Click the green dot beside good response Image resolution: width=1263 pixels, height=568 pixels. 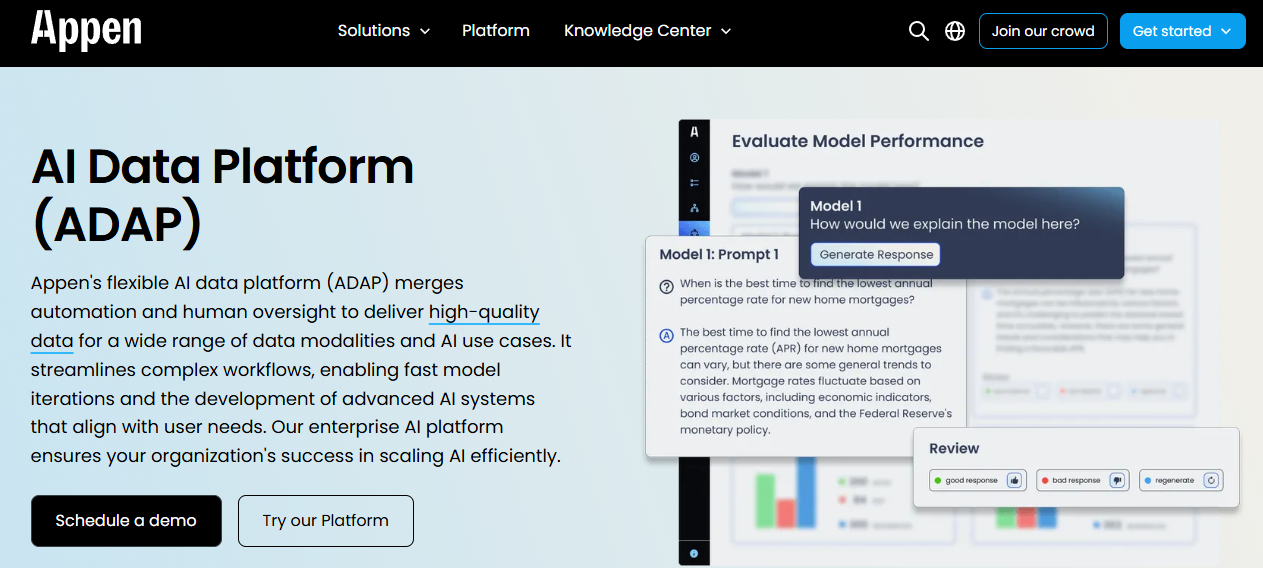click(938, 481)
